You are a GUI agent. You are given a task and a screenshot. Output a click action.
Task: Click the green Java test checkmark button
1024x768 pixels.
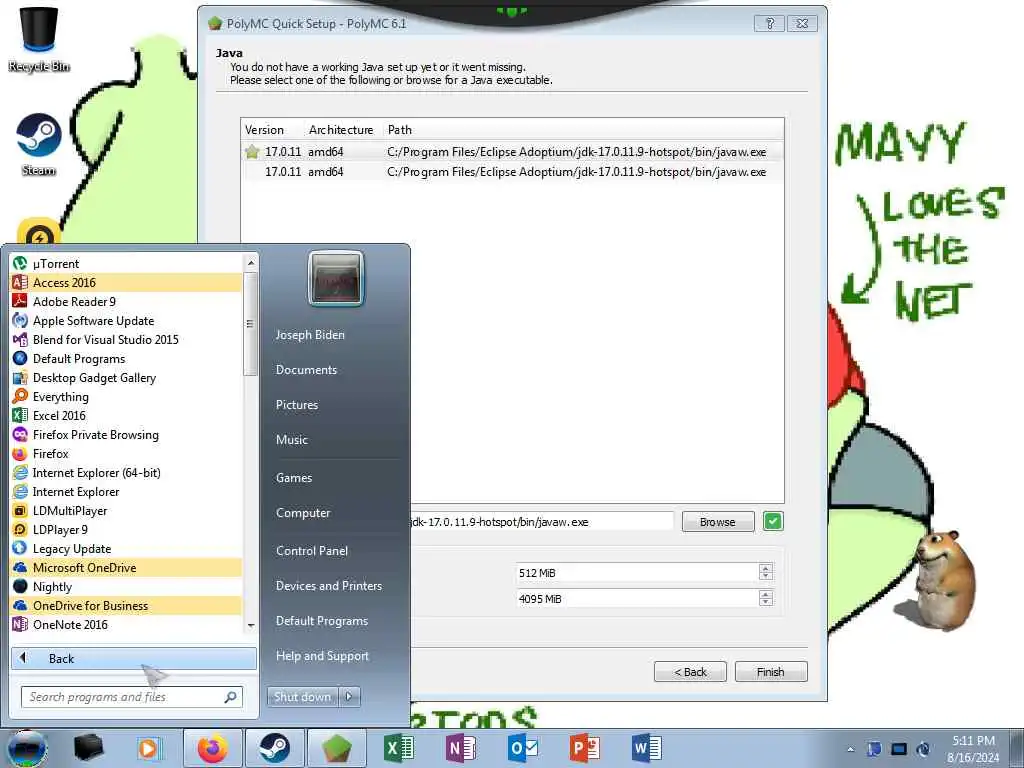coord(773,521)
